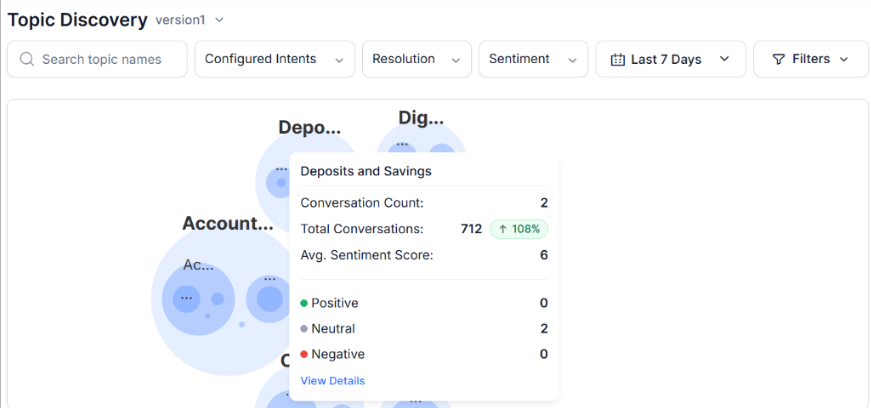Image resolution: width=871 pixels, height=408 pixels.
Task: Expand the Last 7 Days chevron
Action: point(725,60)
